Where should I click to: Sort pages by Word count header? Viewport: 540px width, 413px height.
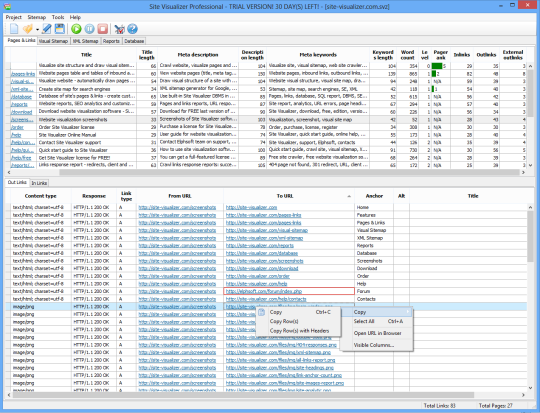[407, 55]
